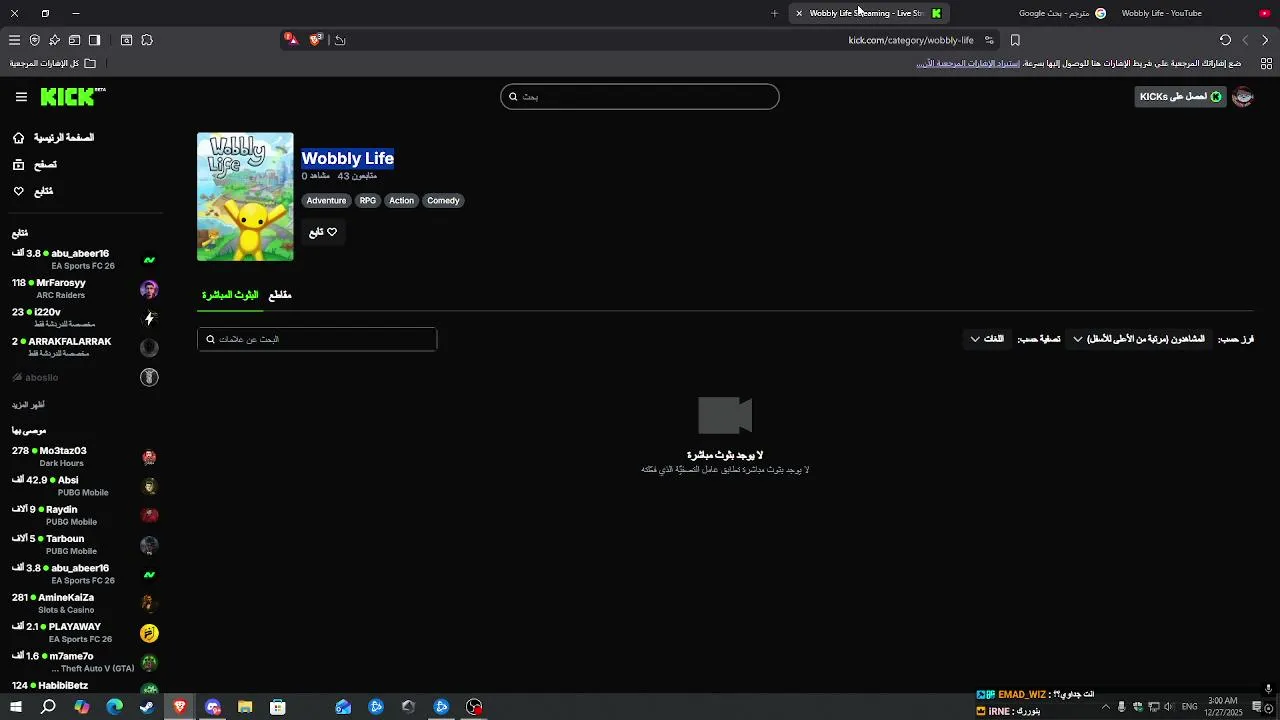Open abu_aeer16 channel under following
This screenshot has height=720, width=1280.
84,259
